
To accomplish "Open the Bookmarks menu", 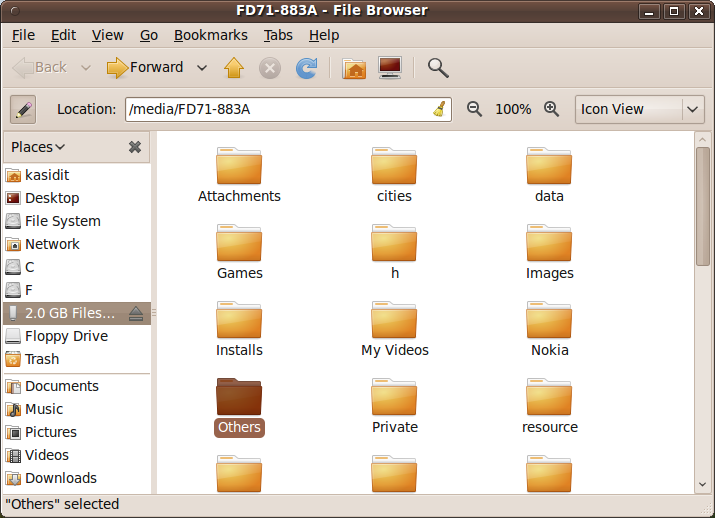I will tap(210, 35).
